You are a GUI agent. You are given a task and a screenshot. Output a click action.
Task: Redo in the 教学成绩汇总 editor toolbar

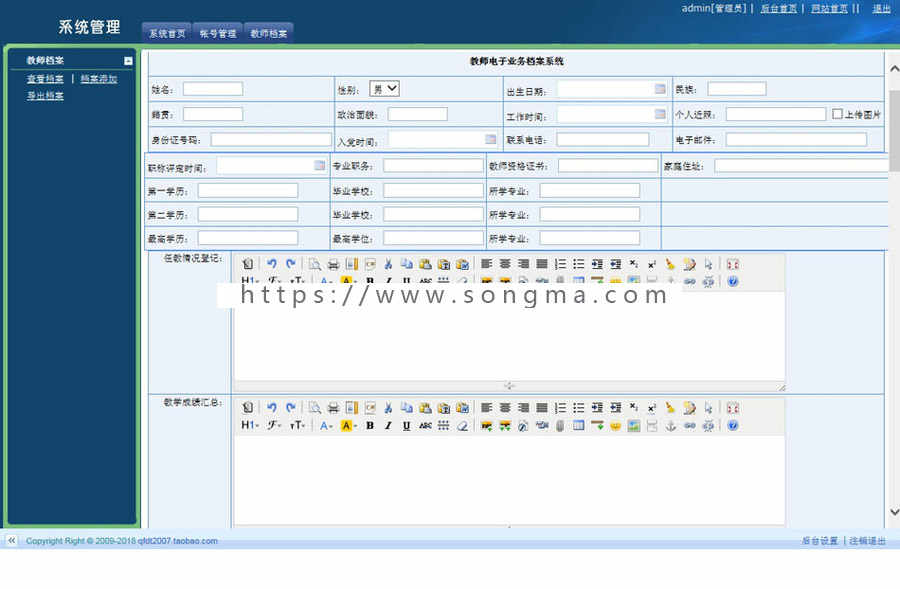click(x=290, y=408)
